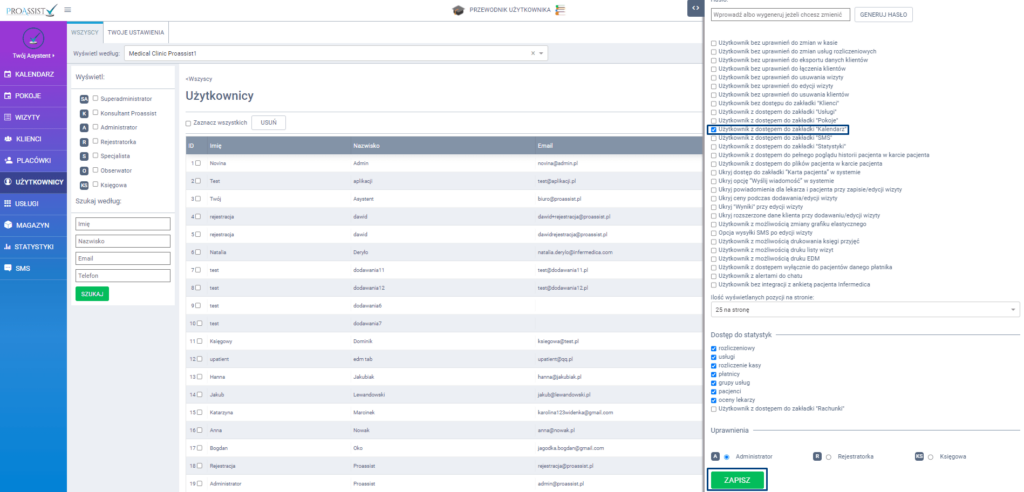Click the green Zapisz button

point(737,480)
